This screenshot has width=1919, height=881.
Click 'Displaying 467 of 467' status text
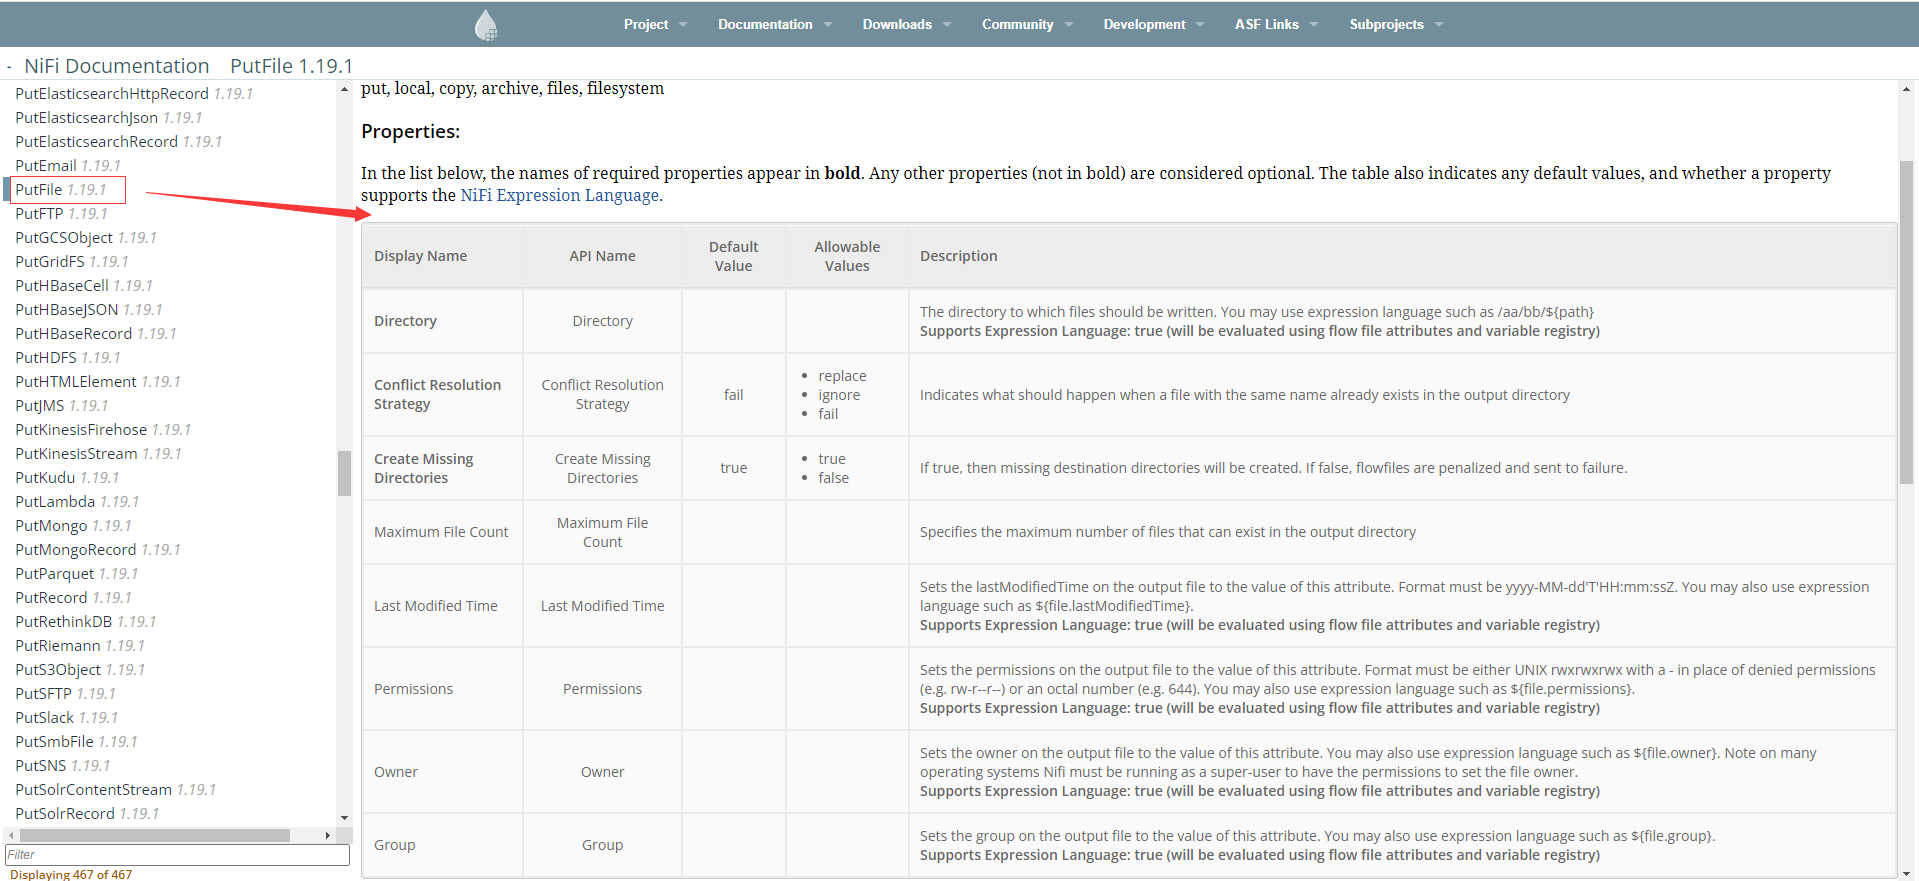[x=71, y=874]
